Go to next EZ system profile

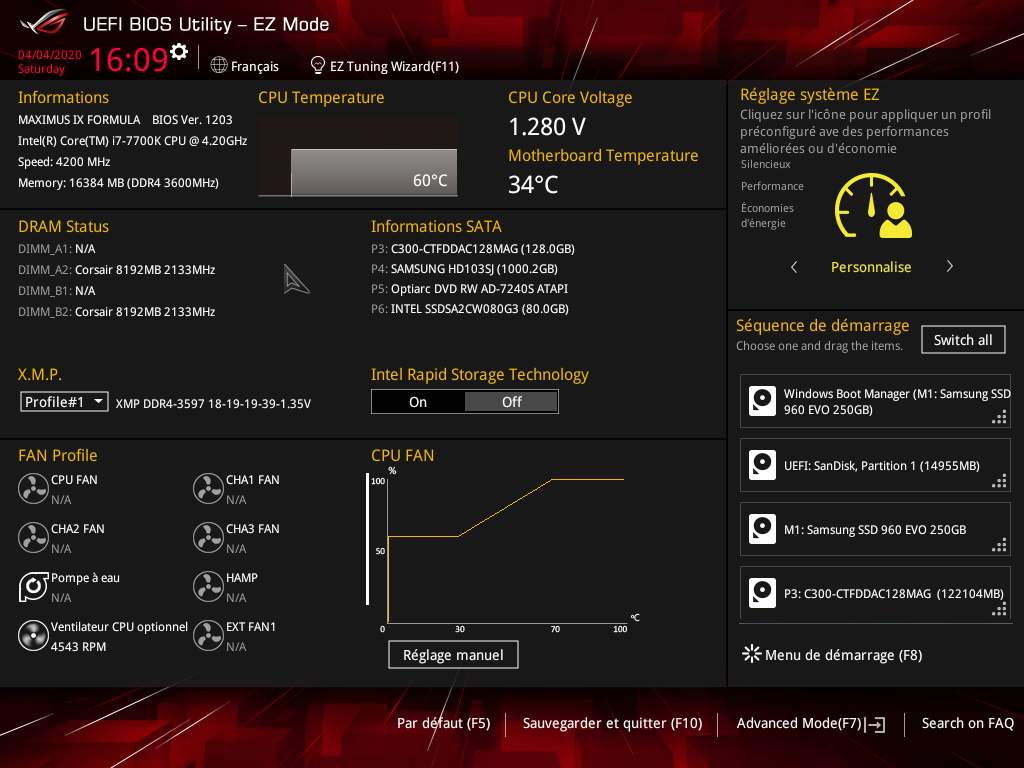950,266
